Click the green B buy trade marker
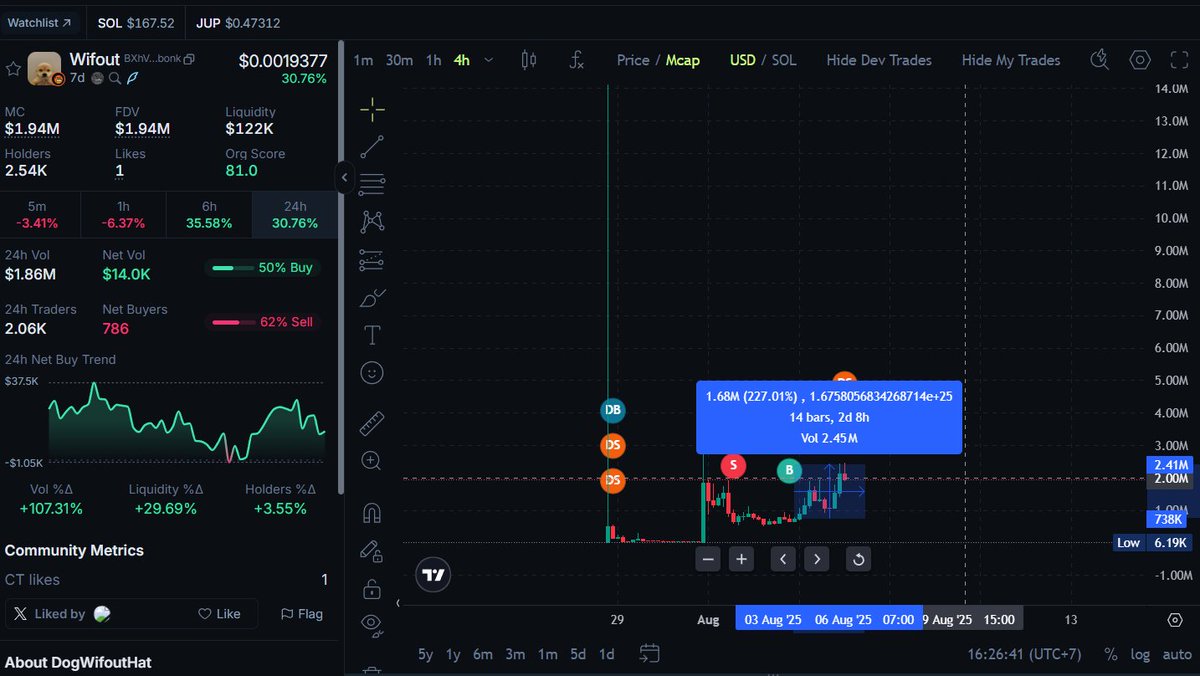Viewport: 1200px width, 676px height. pyautogui.click(x=789, y=470)
